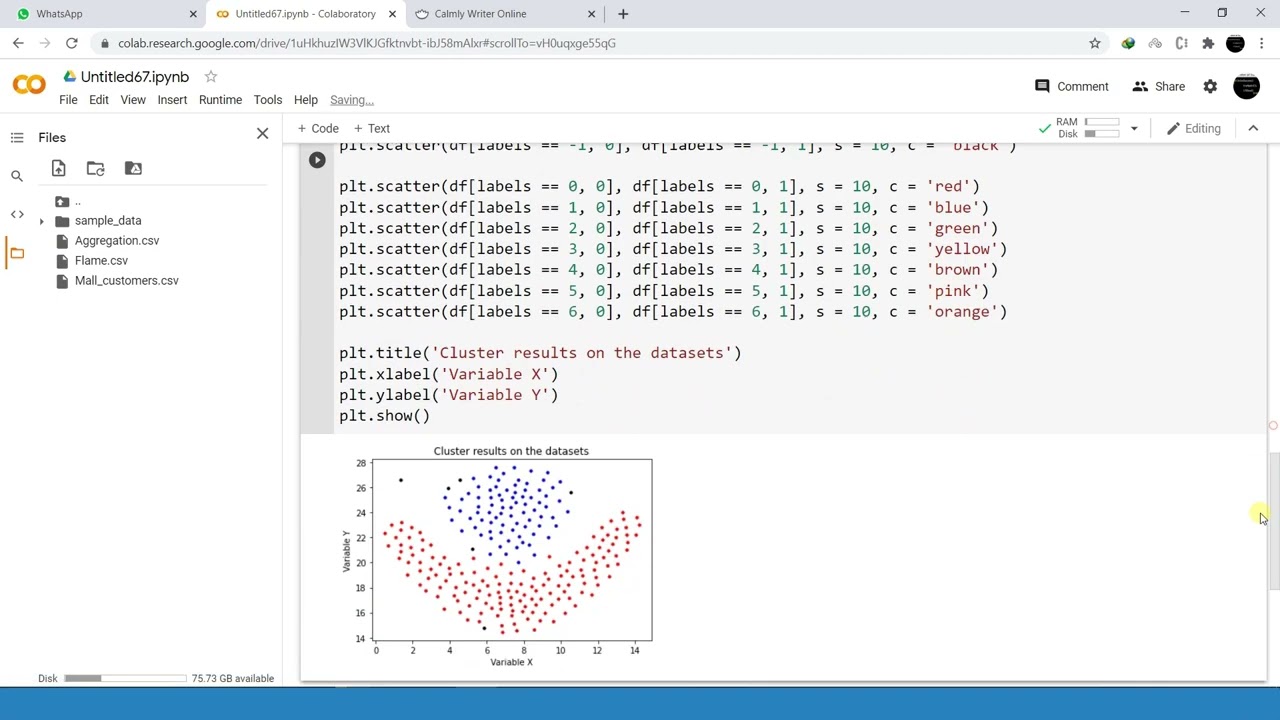Select the Files folder sidebar icon

17,253
